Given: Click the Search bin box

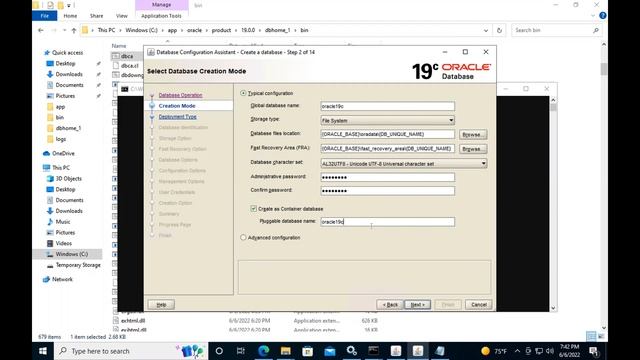Looking at the screenshot, I should coord(556,30).
